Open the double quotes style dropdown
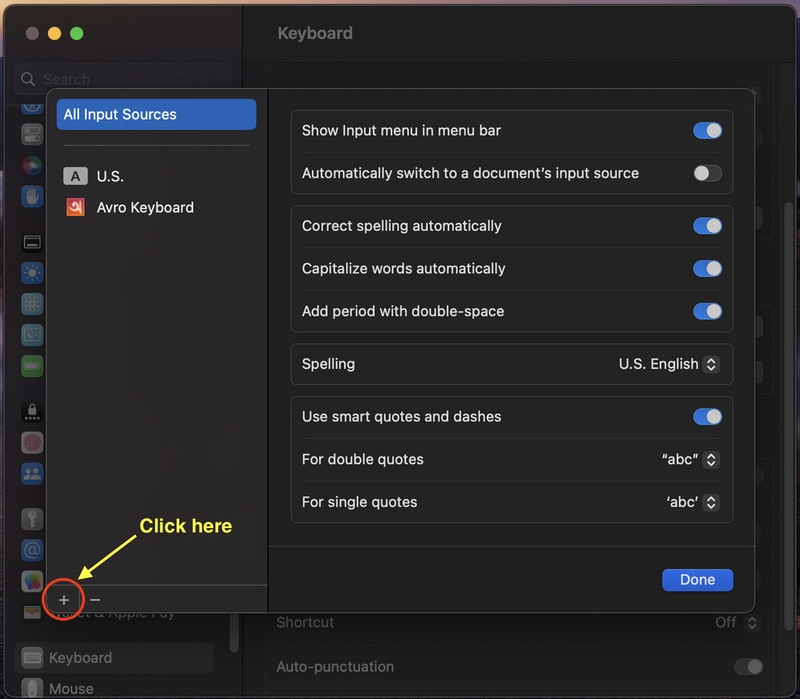 point(691,460)
